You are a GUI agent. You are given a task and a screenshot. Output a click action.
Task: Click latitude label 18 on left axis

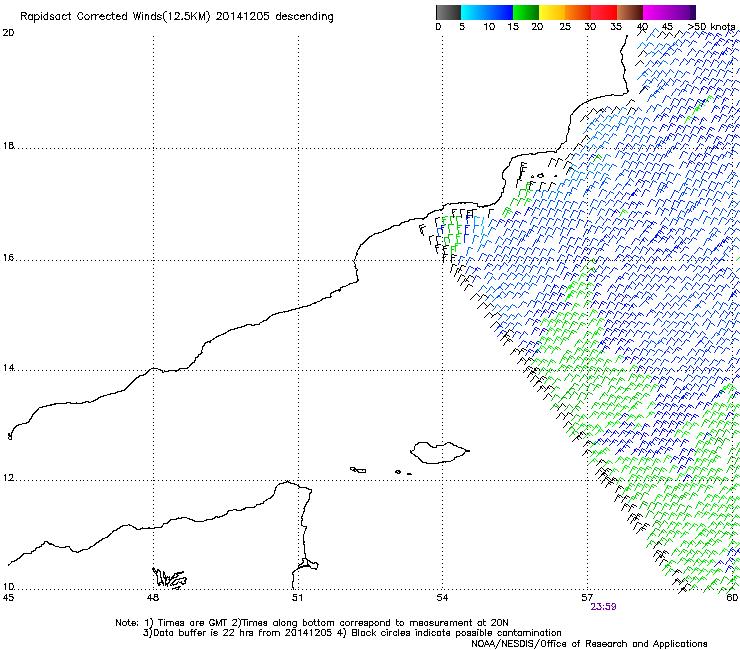pyautogui.click(x=8, y=146)
